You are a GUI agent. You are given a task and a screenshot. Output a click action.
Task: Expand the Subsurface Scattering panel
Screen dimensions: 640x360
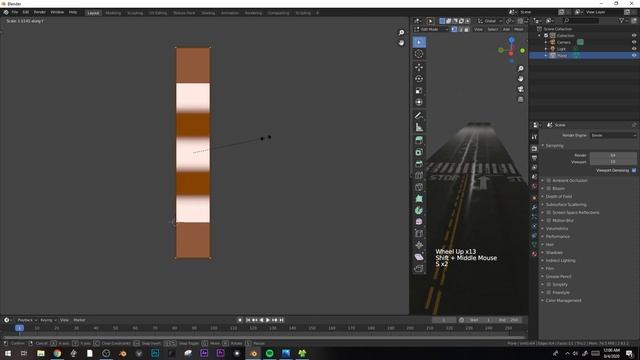(x=566, y=204)
